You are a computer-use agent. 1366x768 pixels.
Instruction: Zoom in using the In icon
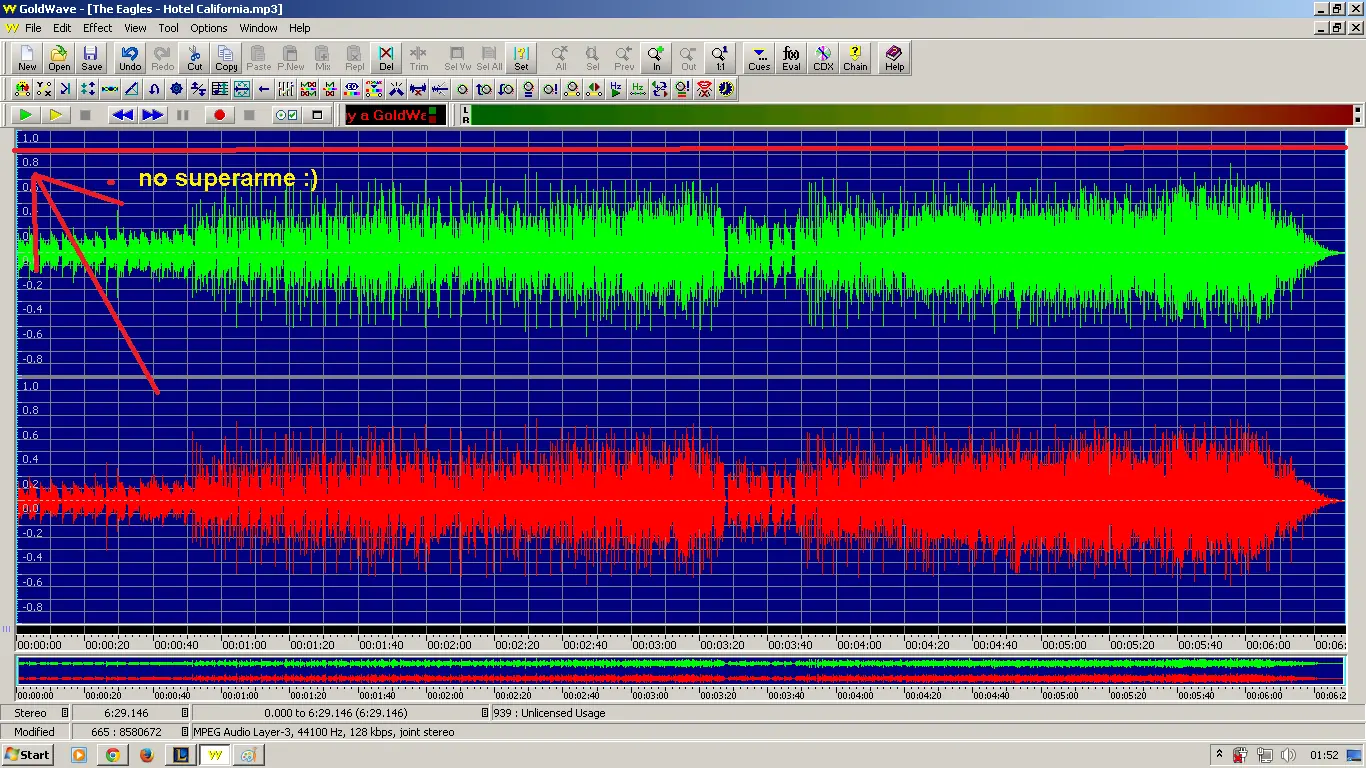click(x=656, y=58)
